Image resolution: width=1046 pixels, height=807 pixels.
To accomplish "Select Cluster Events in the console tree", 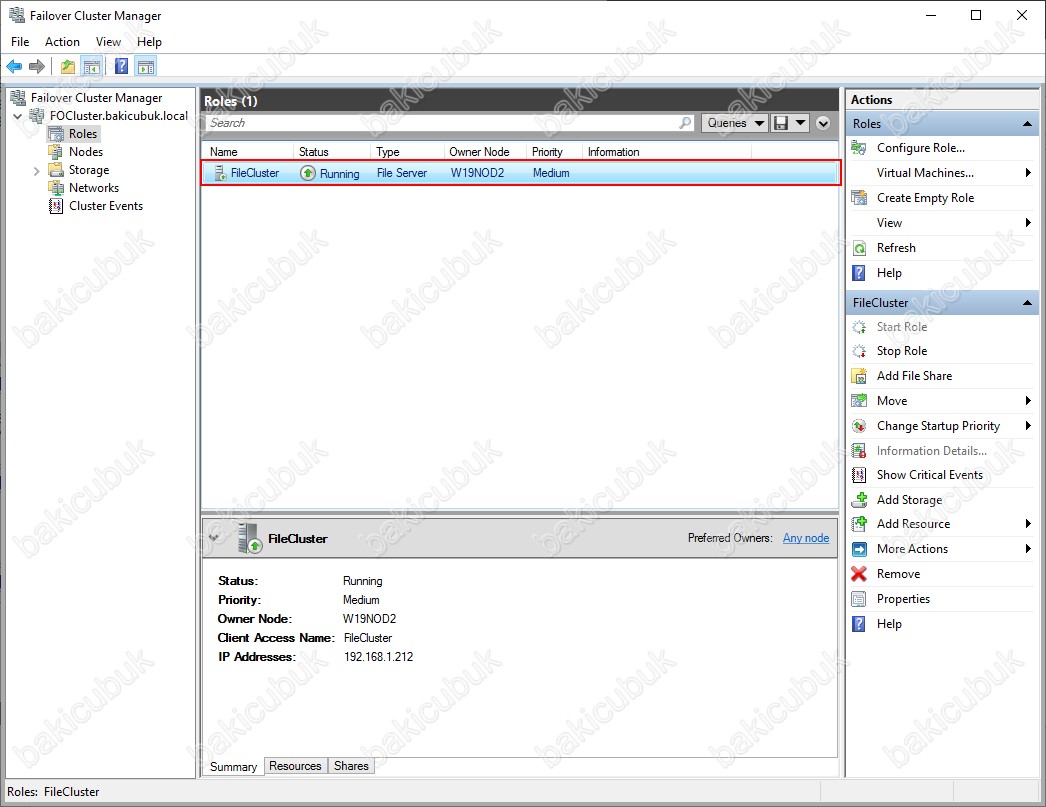I will tap(106, 205).
